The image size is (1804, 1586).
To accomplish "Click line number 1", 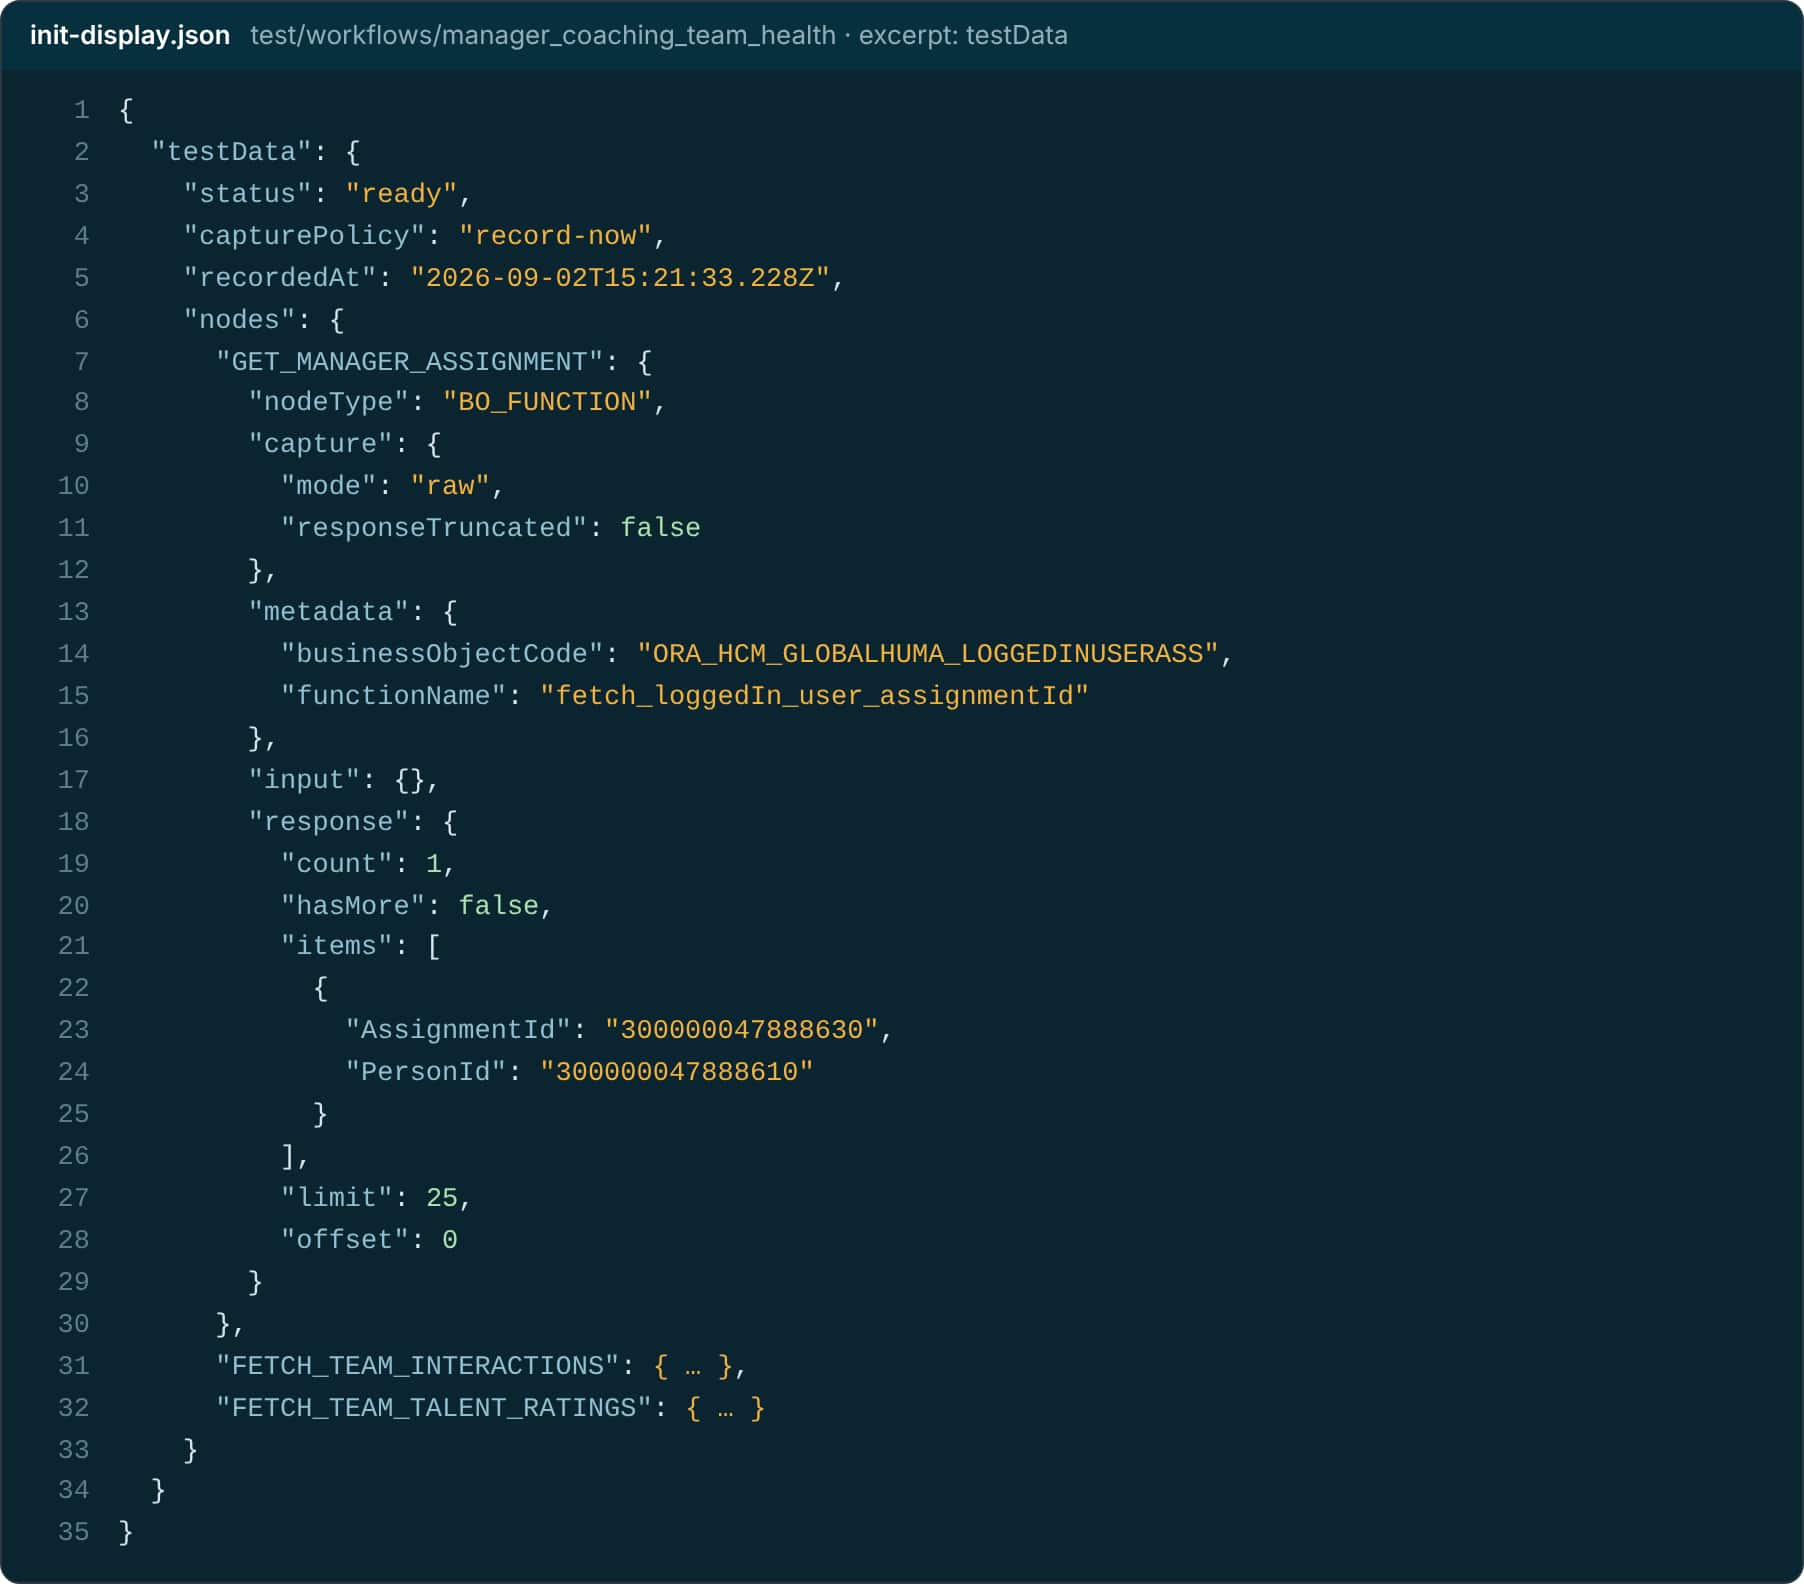I will point(81,110).
